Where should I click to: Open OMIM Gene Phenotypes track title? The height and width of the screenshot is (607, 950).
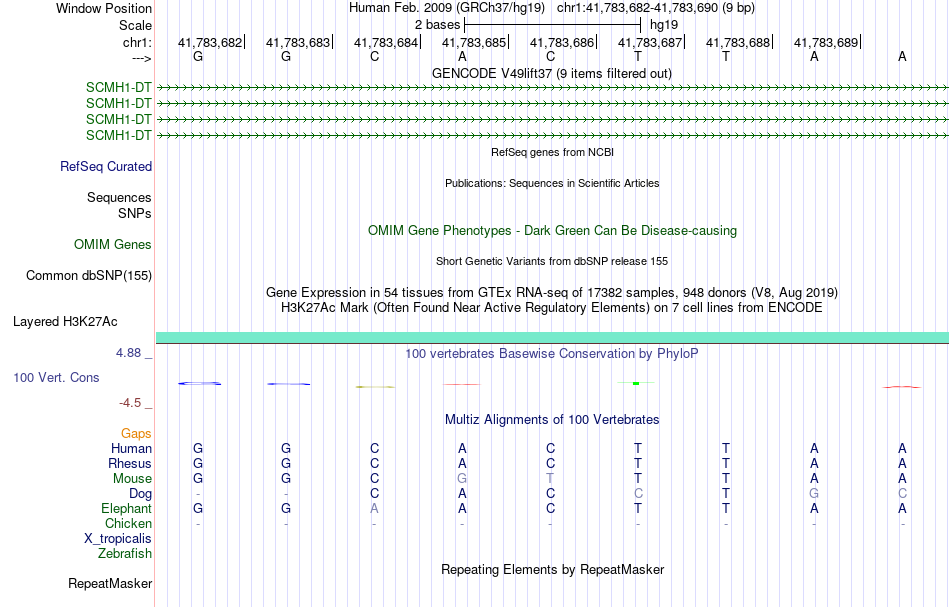click(x=552, y=230)
